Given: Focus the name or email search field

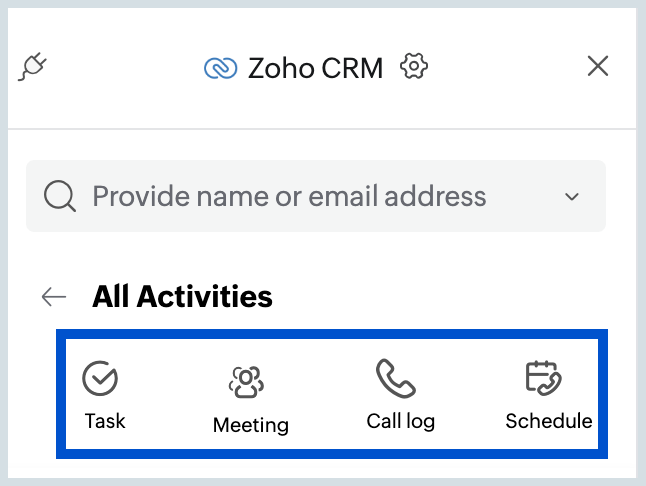Looking at the screenshot, I should (x=316, y=196).
